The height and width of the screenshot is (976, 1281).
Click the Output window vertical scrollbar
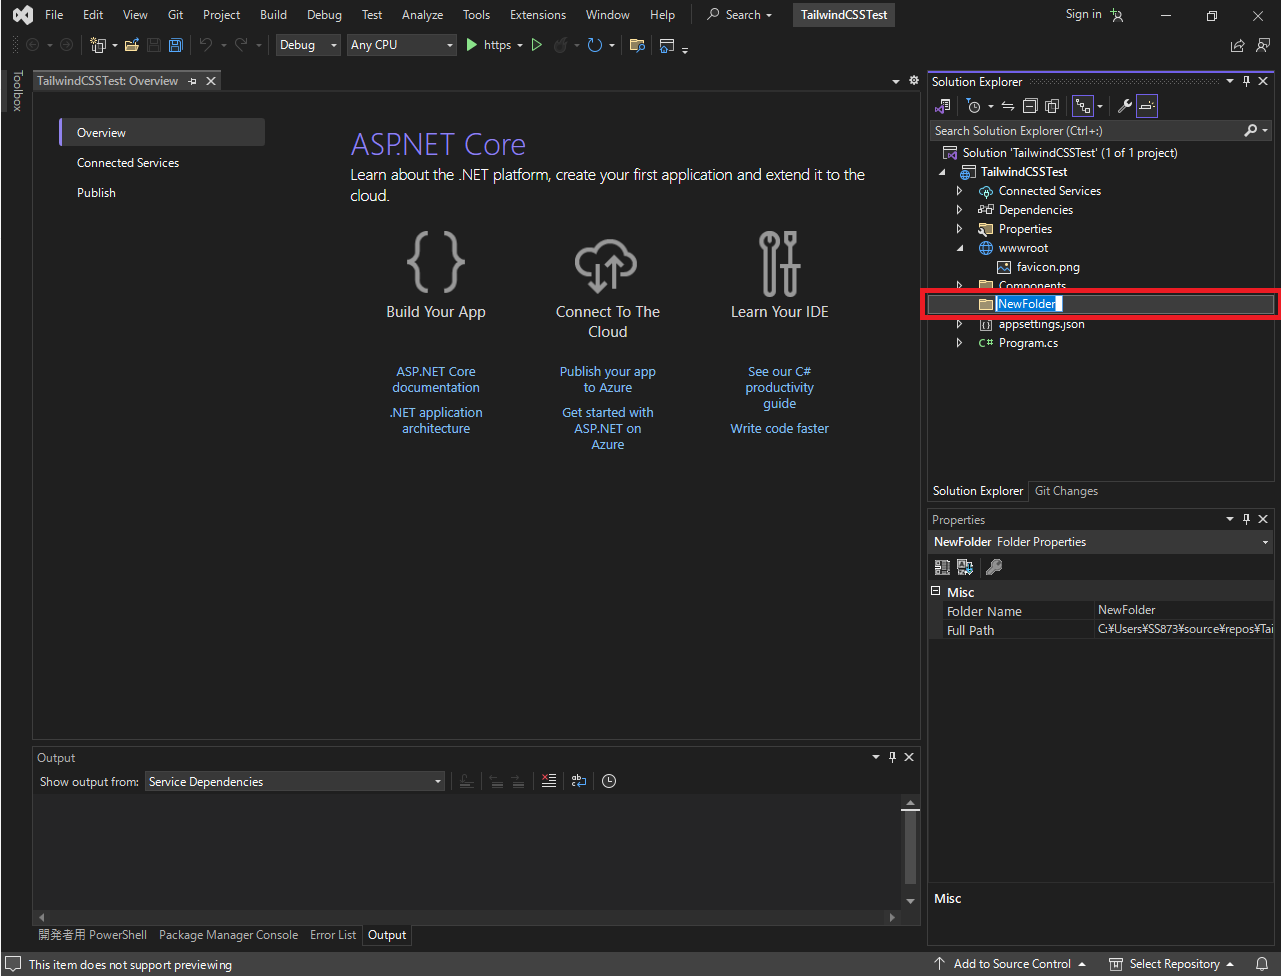[x=910, y=845]
